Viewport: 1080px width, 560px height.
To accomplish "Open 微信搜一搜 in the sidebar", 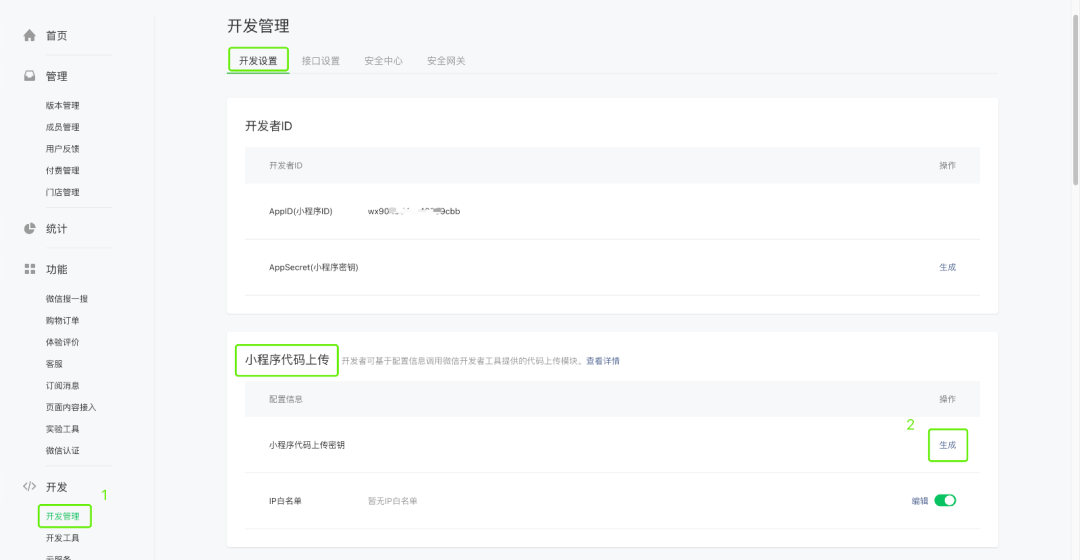I will point(67,299).
